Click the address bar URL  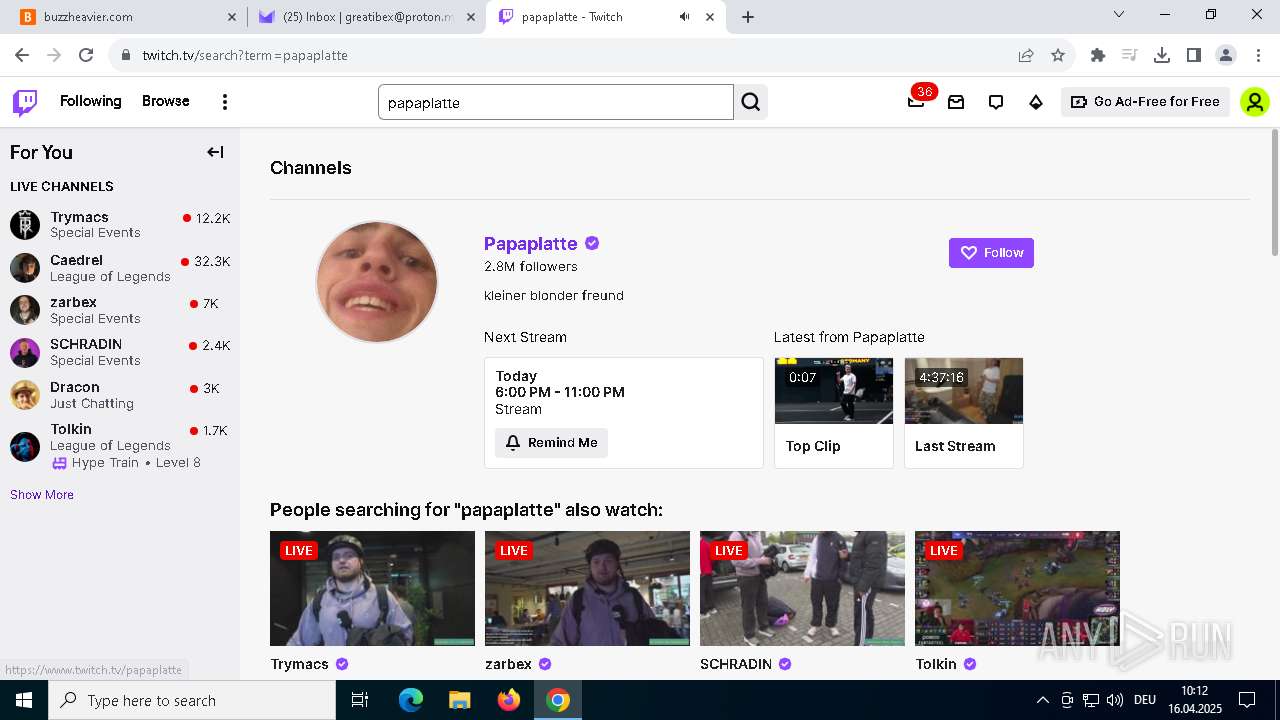[245, 55]
